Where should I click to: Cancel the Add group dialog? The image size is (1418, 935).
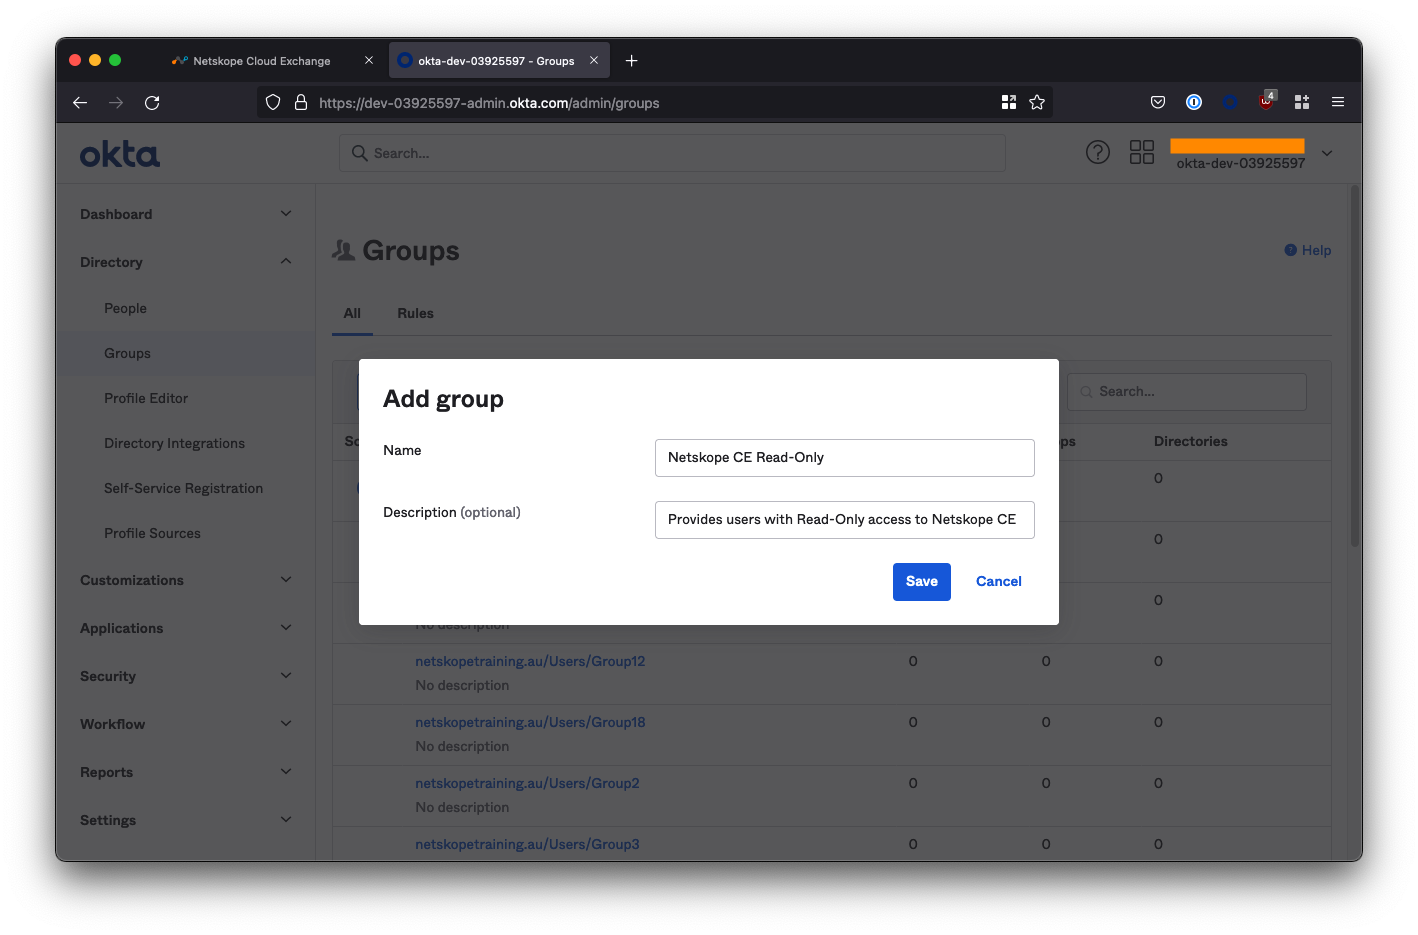[x=998, y=581]
